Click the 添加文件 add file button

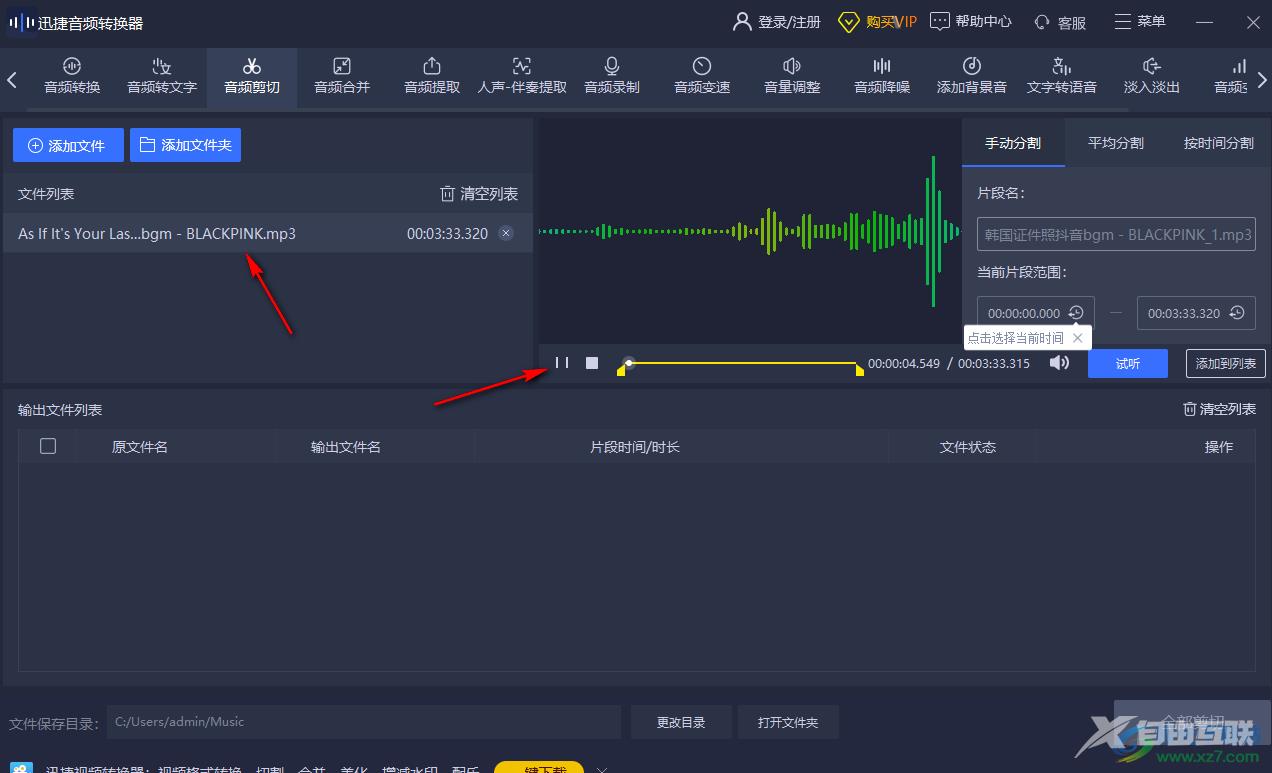point(68,145)
